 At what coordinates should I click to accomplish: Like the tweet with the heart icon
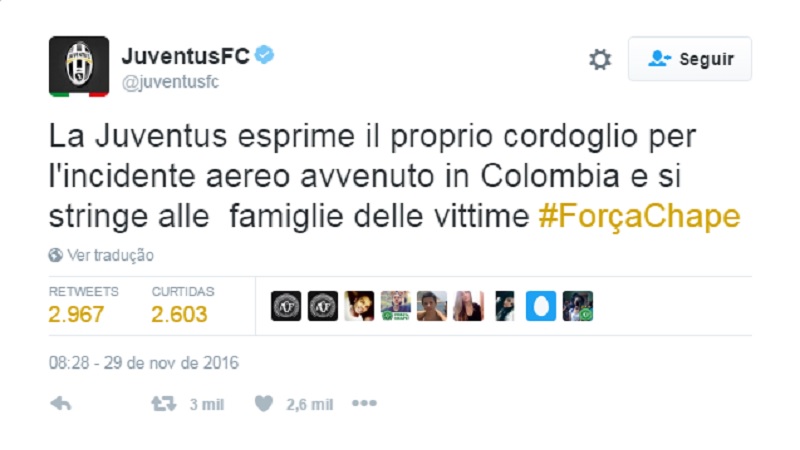pyautogui.click(x=264, y=404)
